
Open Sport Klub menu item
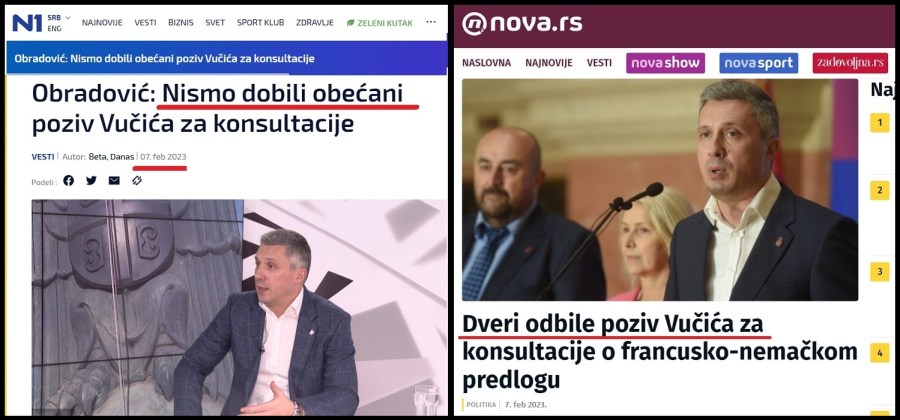point(261,23)
